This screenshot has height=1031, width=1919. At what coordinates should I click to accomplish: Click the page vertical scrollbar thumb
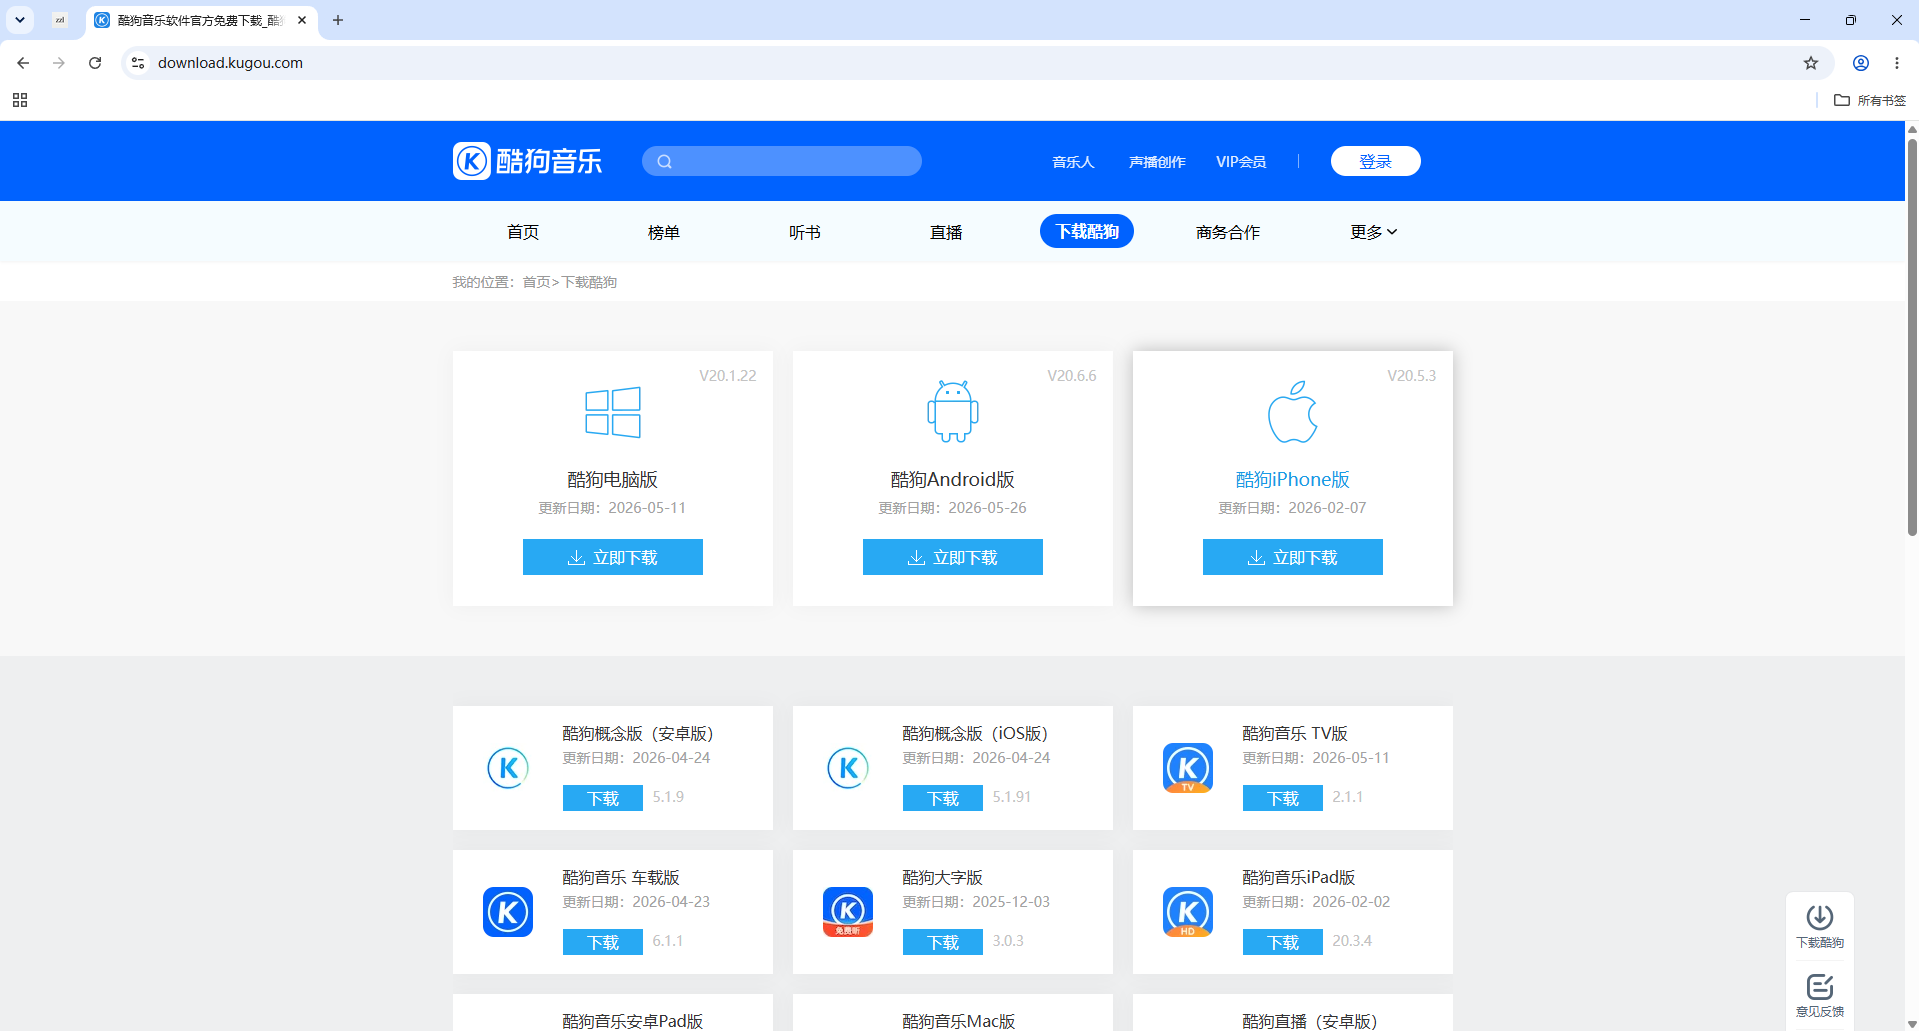point(1912,337)
